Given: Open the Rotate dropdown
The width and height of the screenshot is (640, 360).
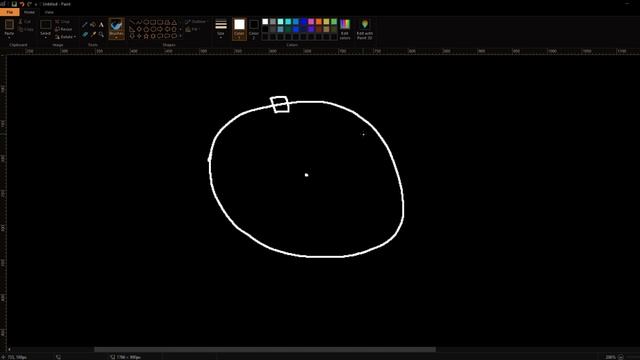Looking at the screenshot, I should [x=65, y=37].
